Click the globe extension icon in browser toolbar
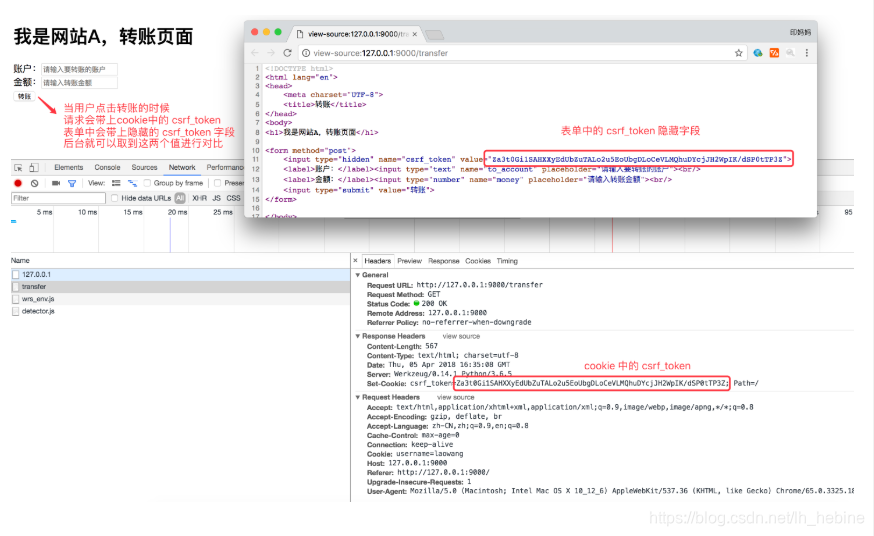 pos(758,53)
